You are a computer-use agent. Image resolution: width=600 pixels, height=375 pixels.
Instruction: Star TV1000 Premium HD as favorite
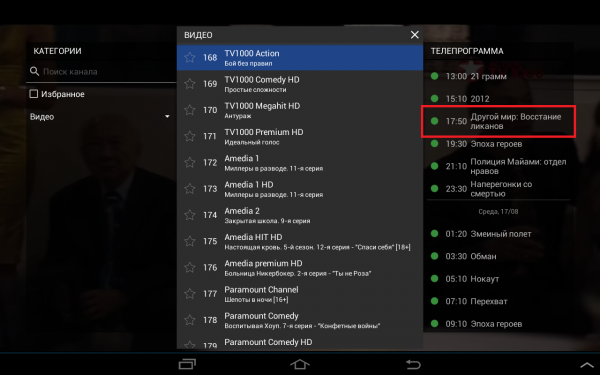pos(190,136)
